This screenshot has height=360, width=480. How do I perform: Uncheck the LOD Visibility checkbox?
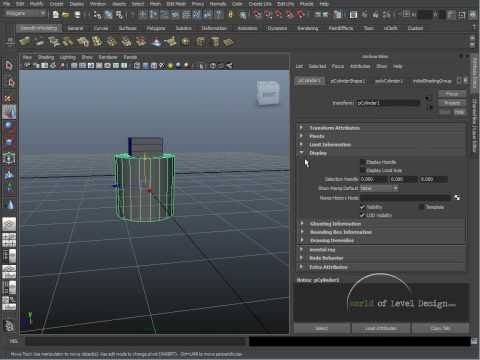click(x=363, y=215)
